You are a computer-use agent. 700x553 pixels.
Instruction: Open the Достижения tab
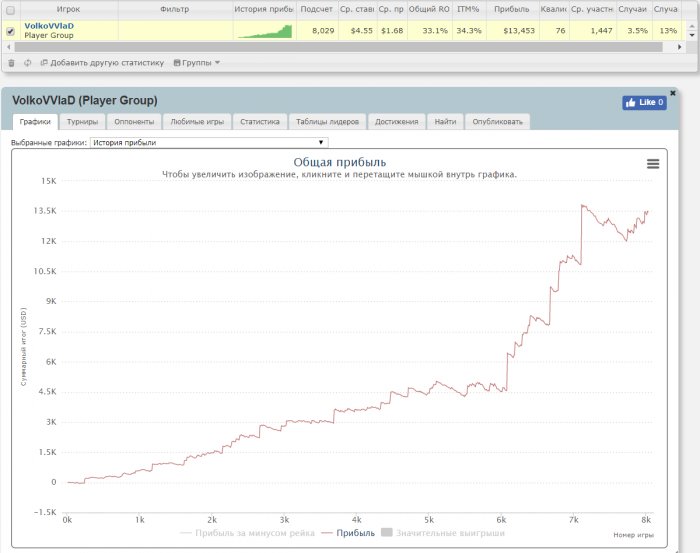click(396, 121)
